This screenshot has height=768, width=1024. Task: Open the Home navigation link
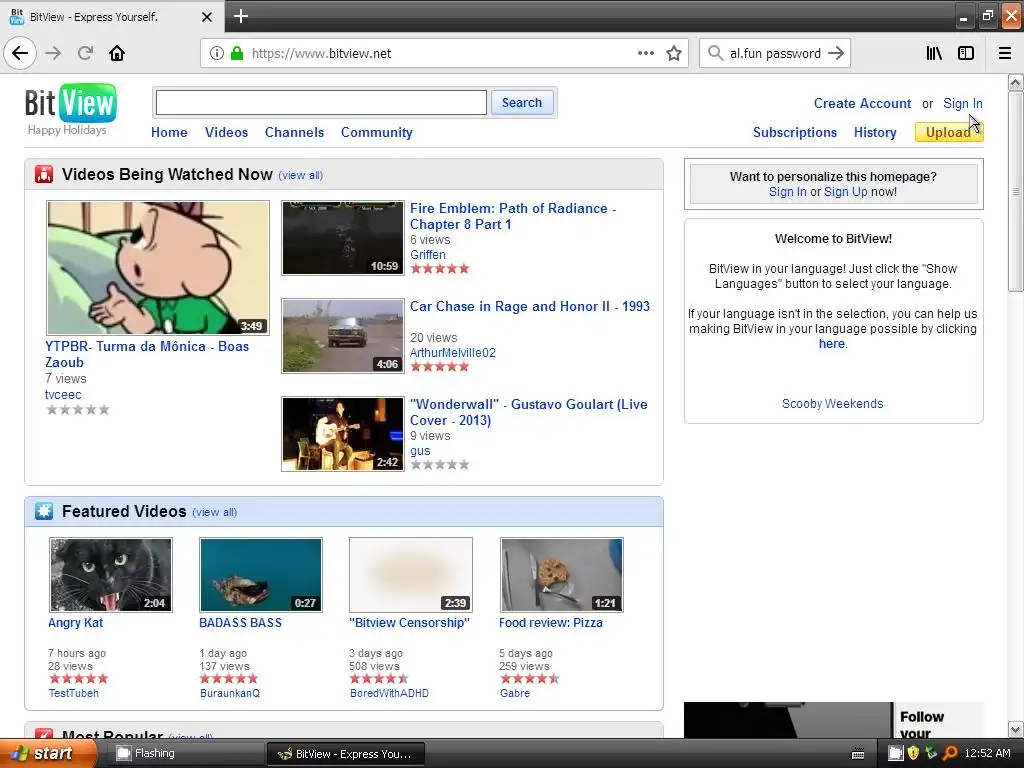tap(169, 132)
